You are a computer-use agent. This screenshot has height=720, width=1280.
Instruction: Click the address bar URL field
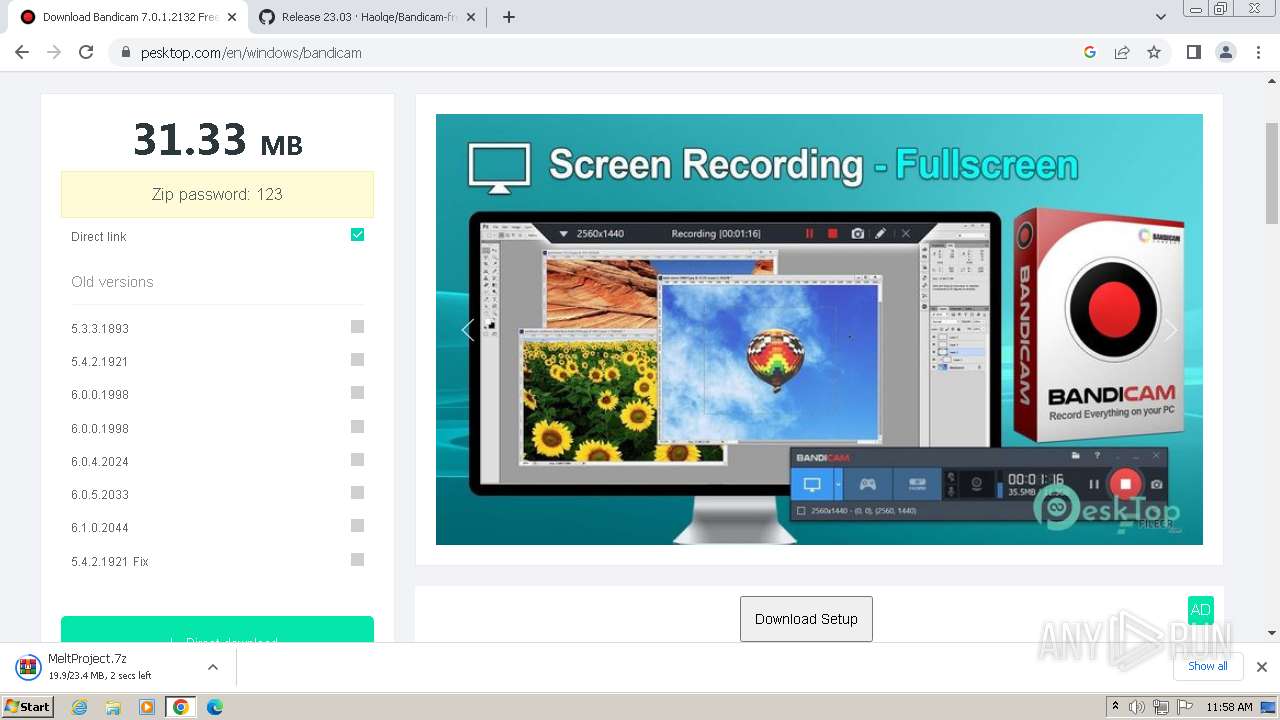tap(600, 53)
